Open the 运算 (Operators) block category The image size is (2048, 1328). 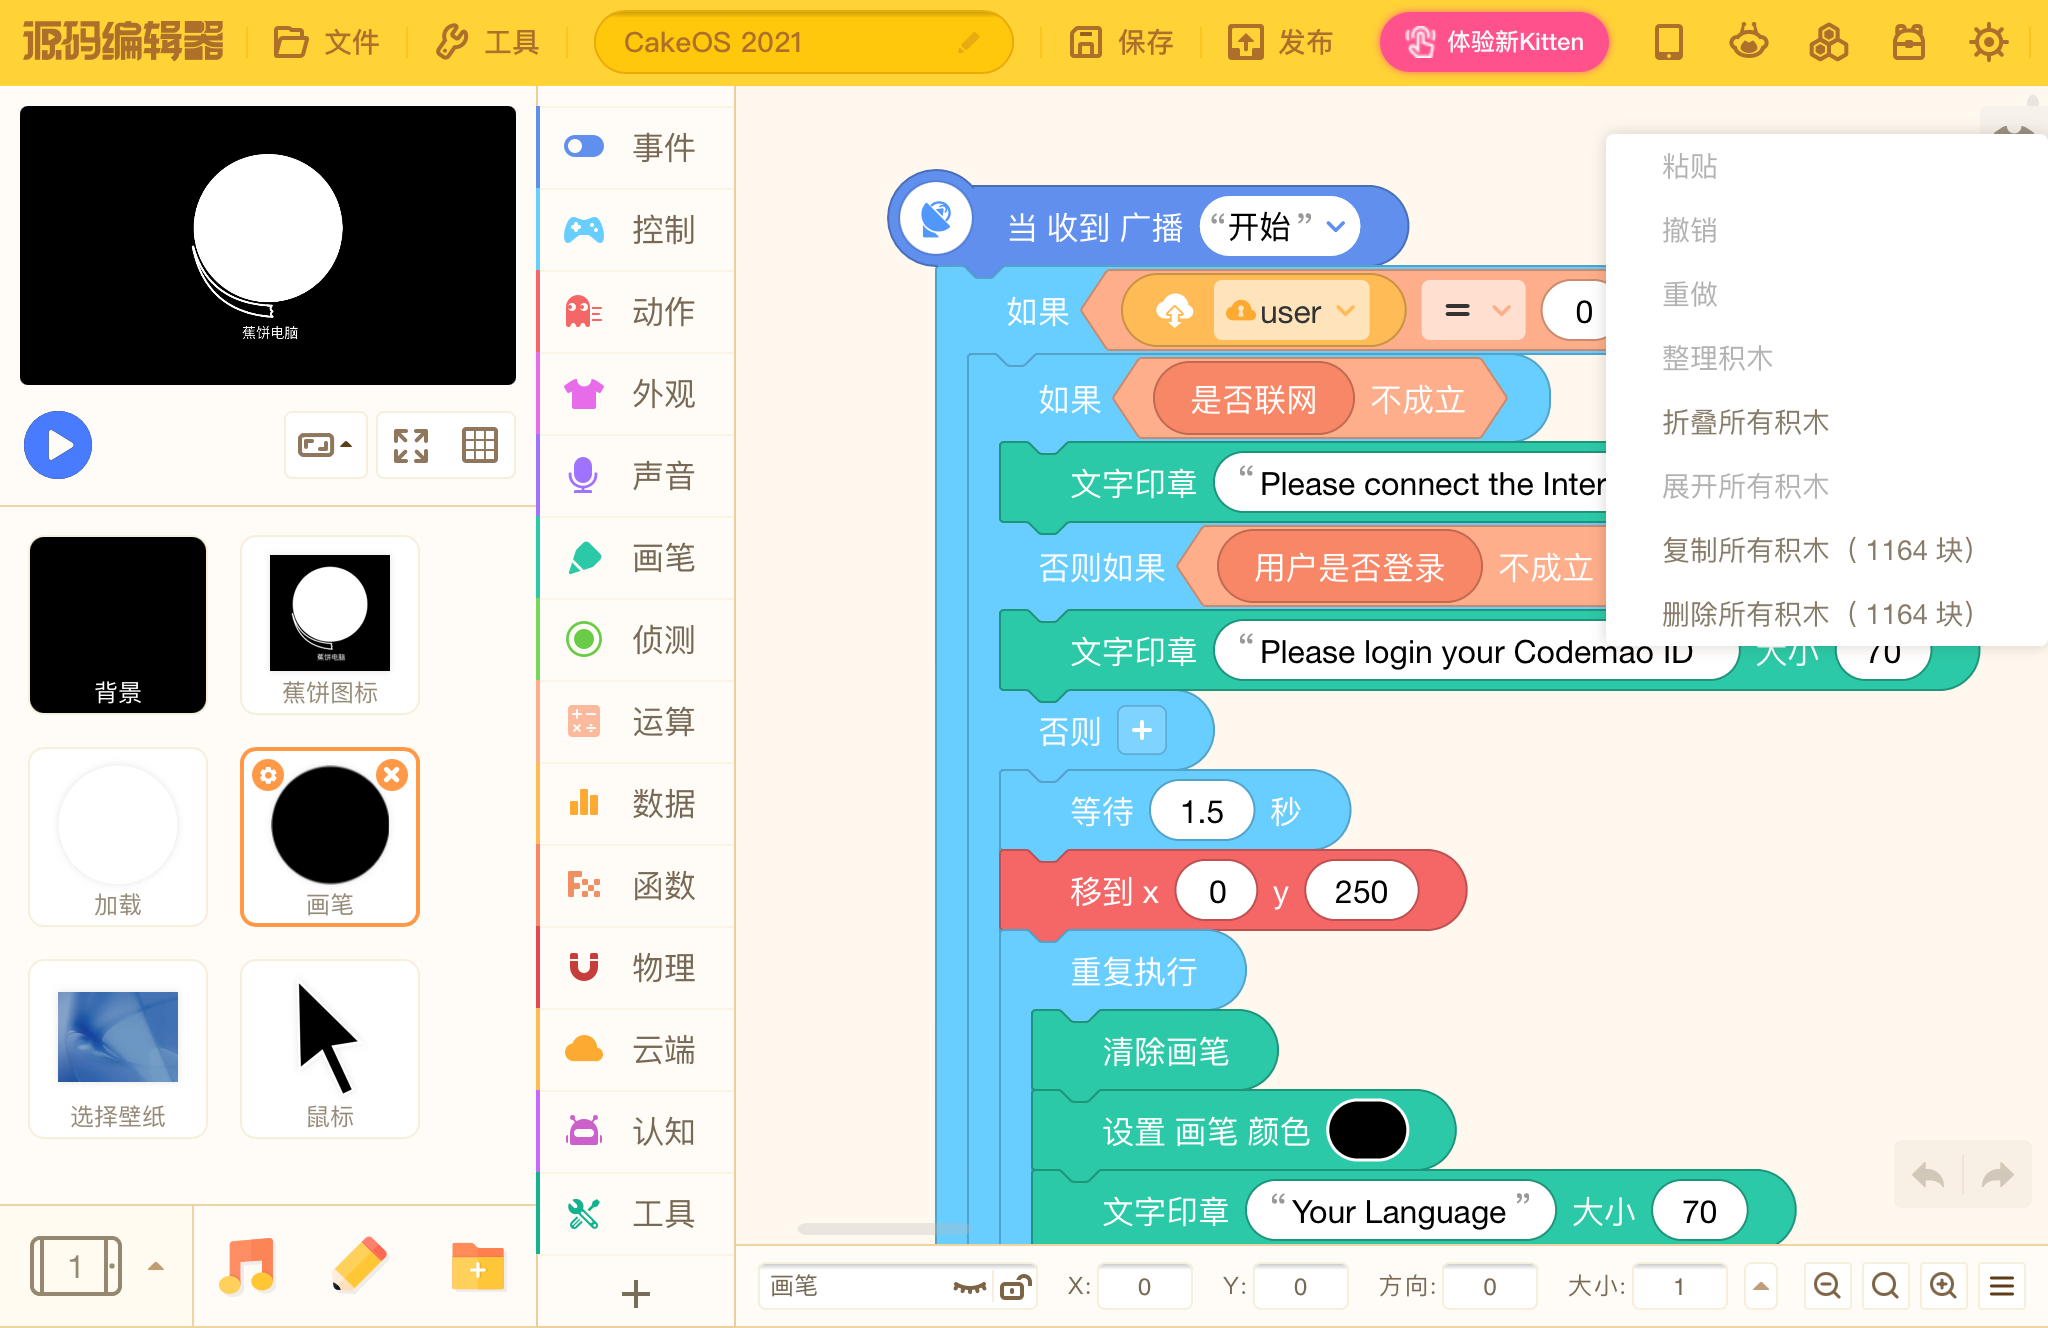637,721
